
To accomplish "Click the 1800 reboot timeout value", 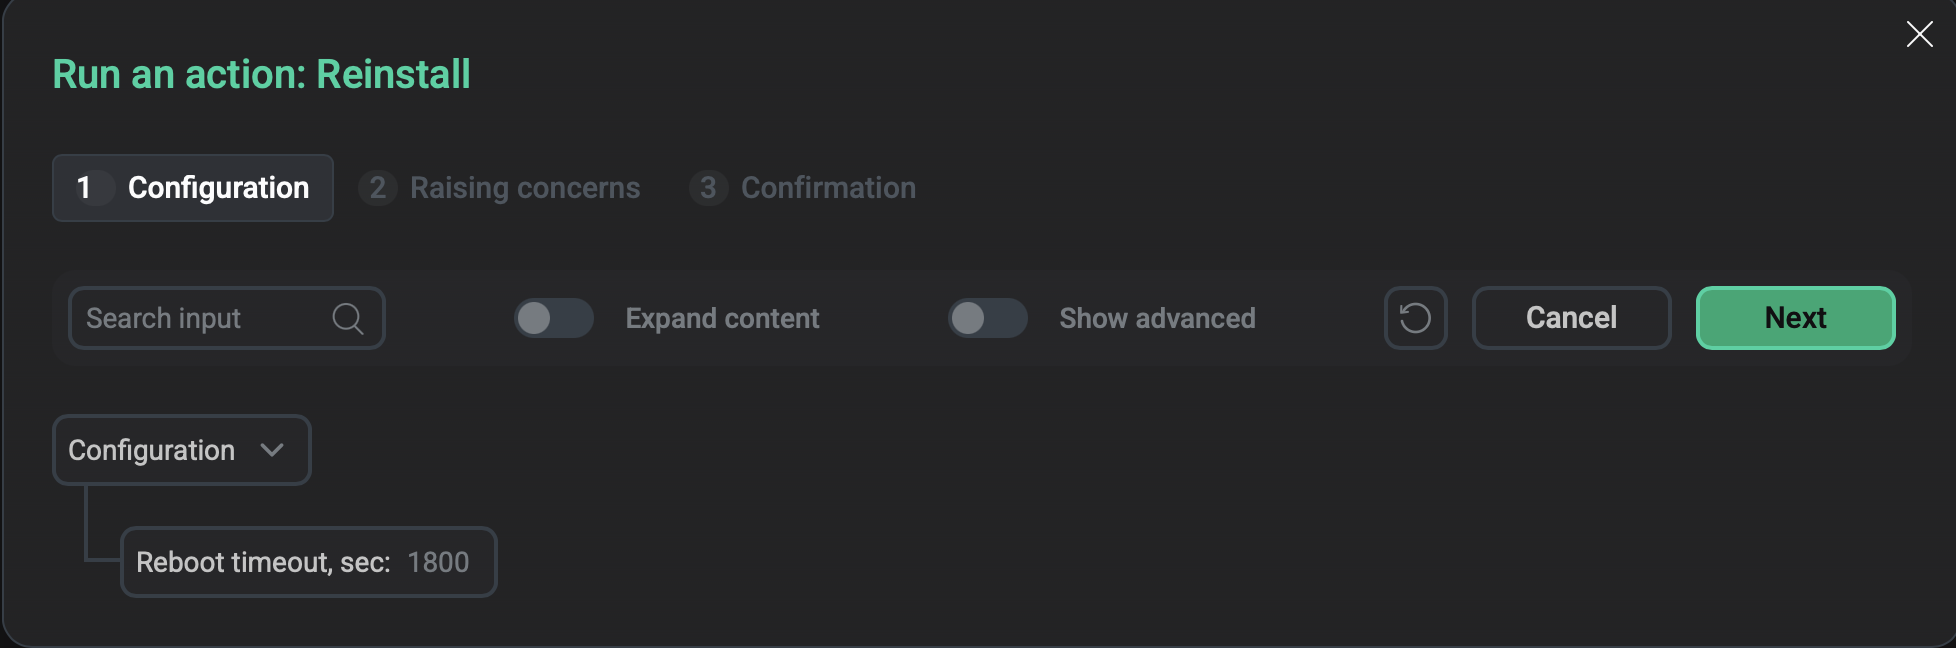I will click(438, 562).
